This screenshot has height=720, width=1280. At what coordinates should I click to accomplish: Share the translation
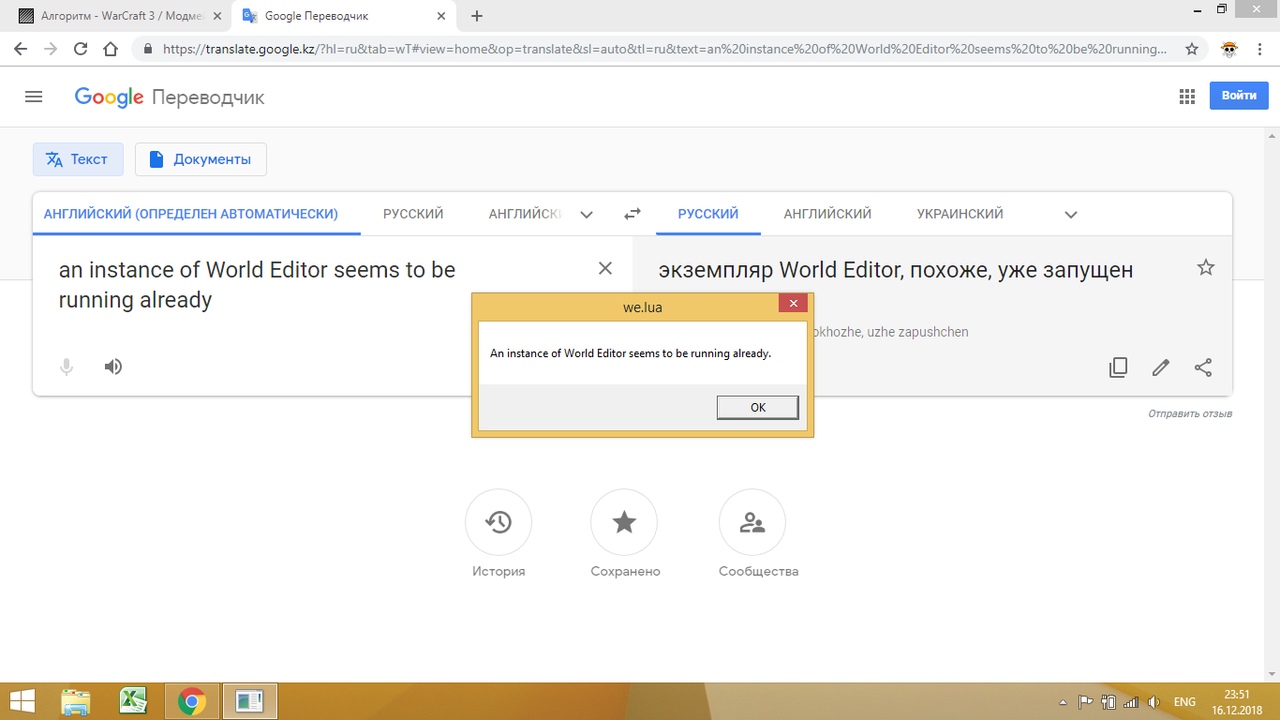pos(1203,367)
